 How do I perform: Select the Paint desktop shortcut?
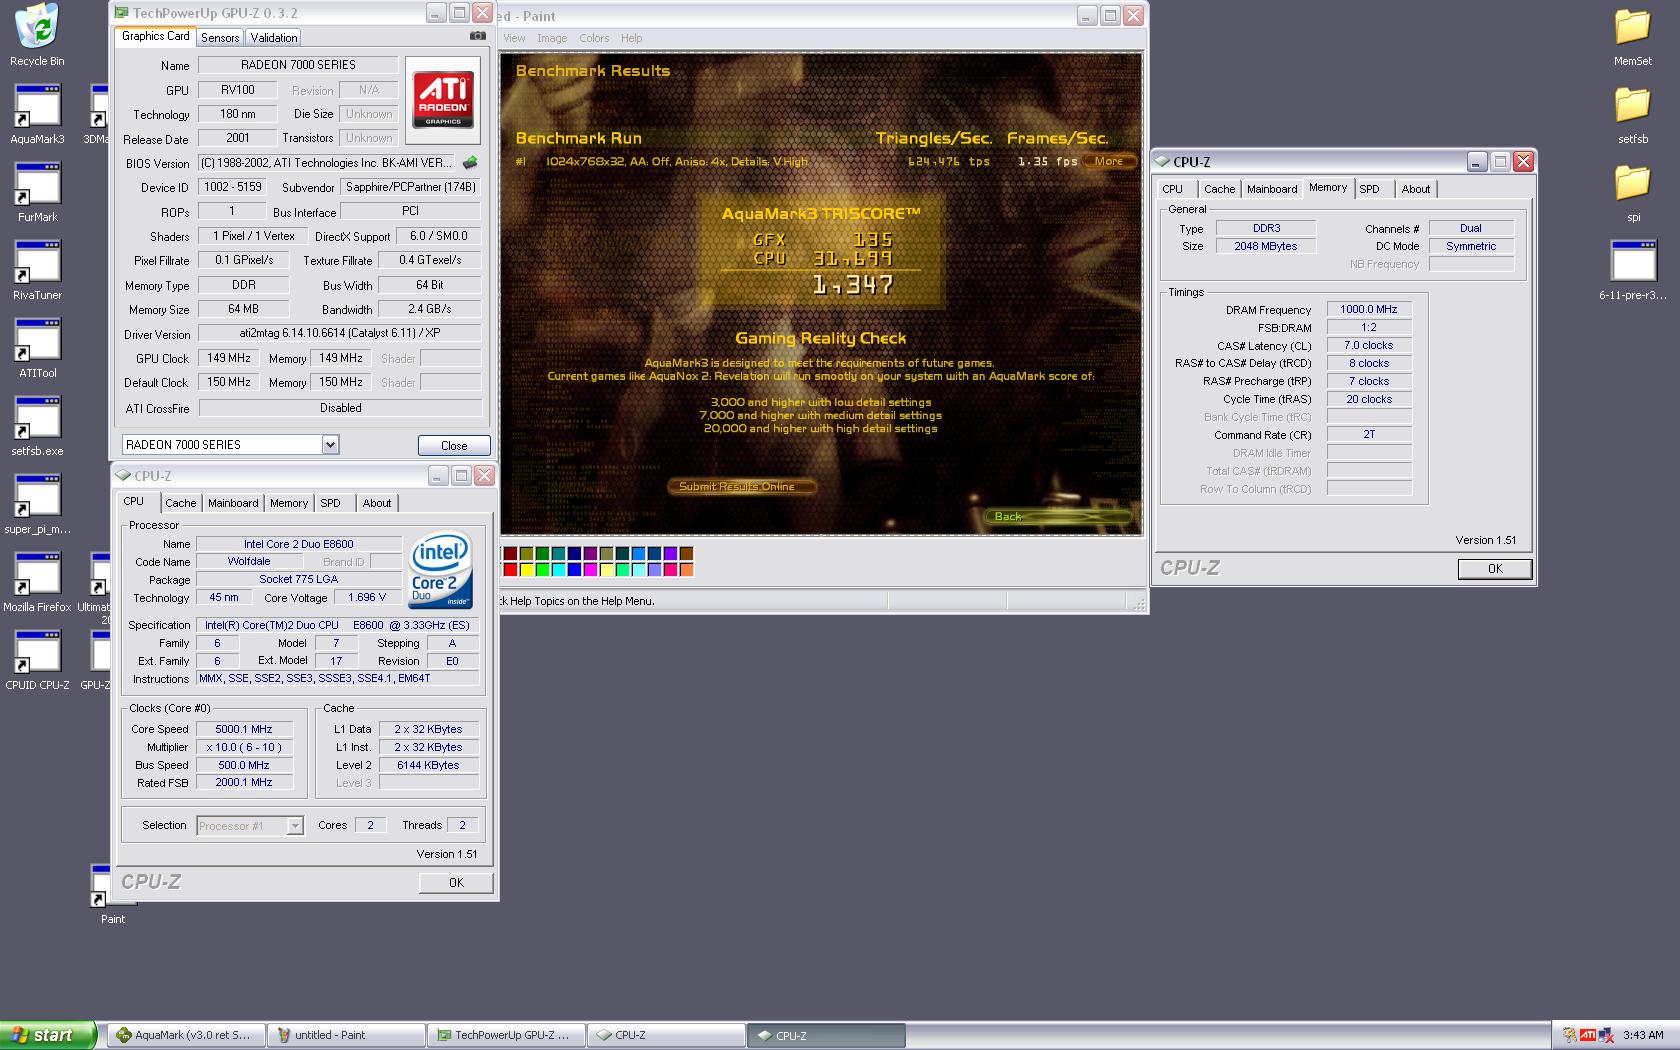(x=112, y=894)
